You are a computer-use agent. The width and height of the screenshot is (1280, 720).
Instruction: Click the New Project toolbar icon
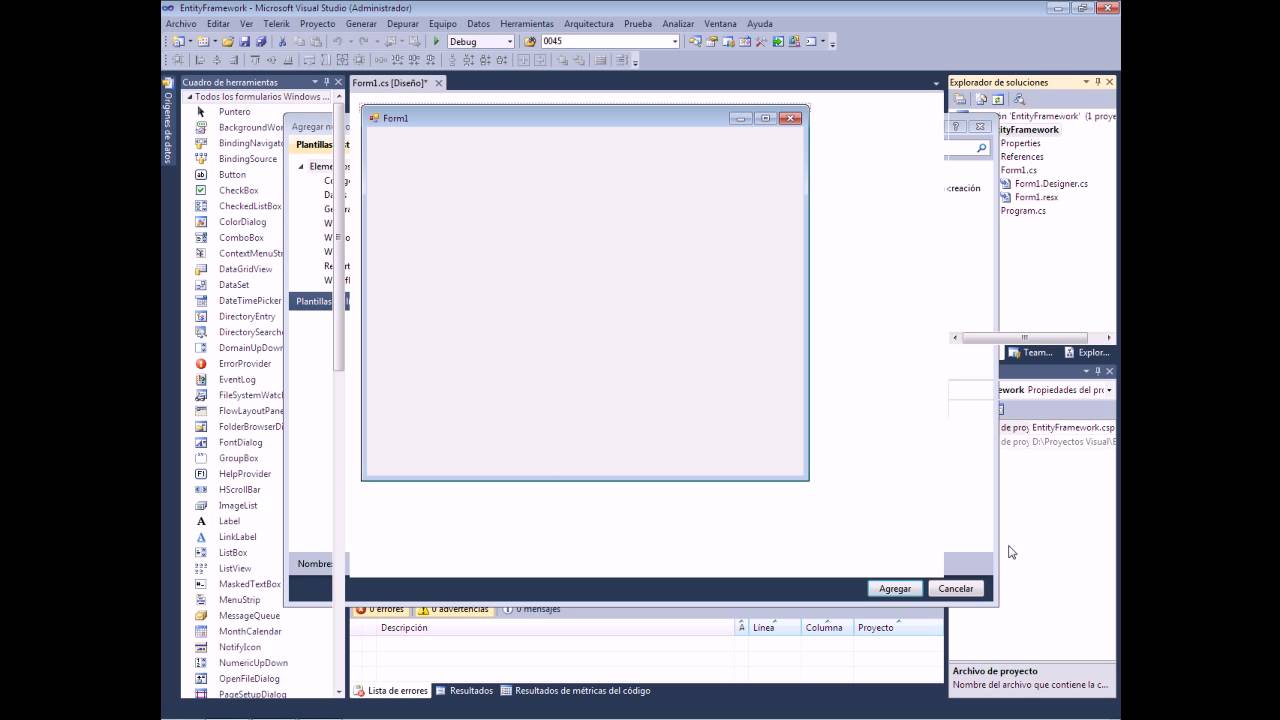[x=179, y=41]
